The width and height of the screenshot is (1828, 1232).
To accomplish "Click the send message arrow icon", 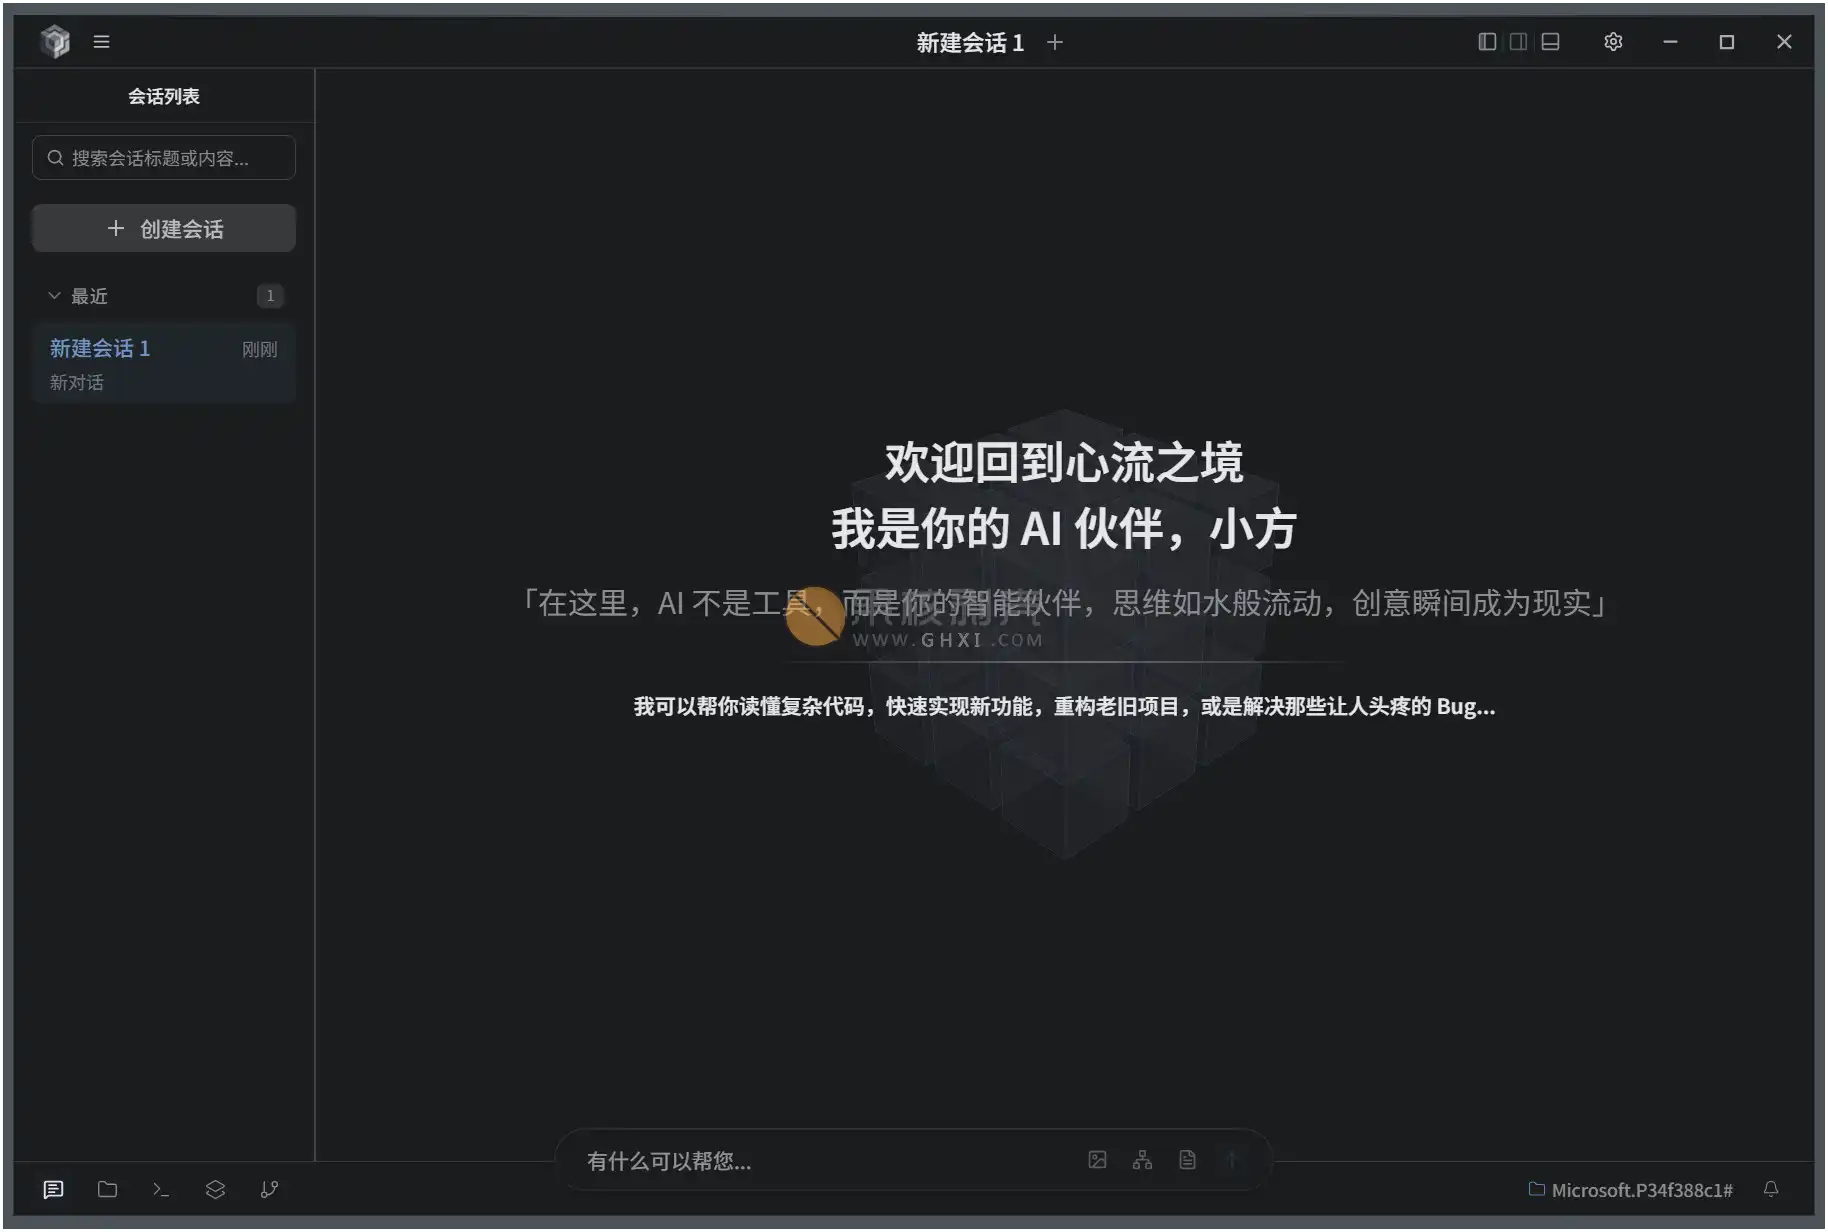I will [1232, 1159].
